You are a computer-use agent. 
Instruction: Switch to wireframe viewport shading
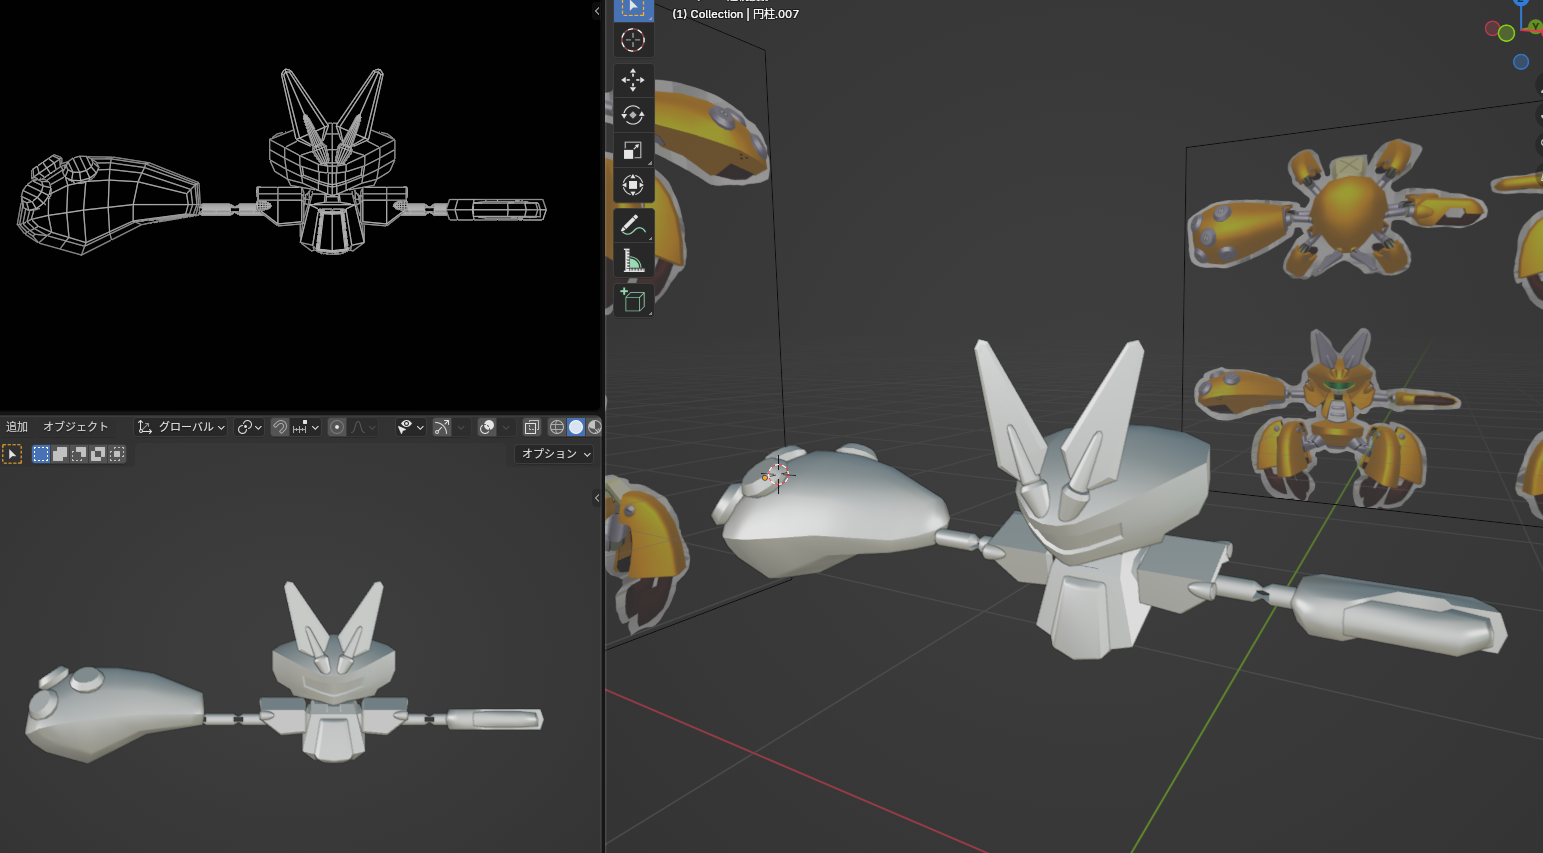pos(557,427)
